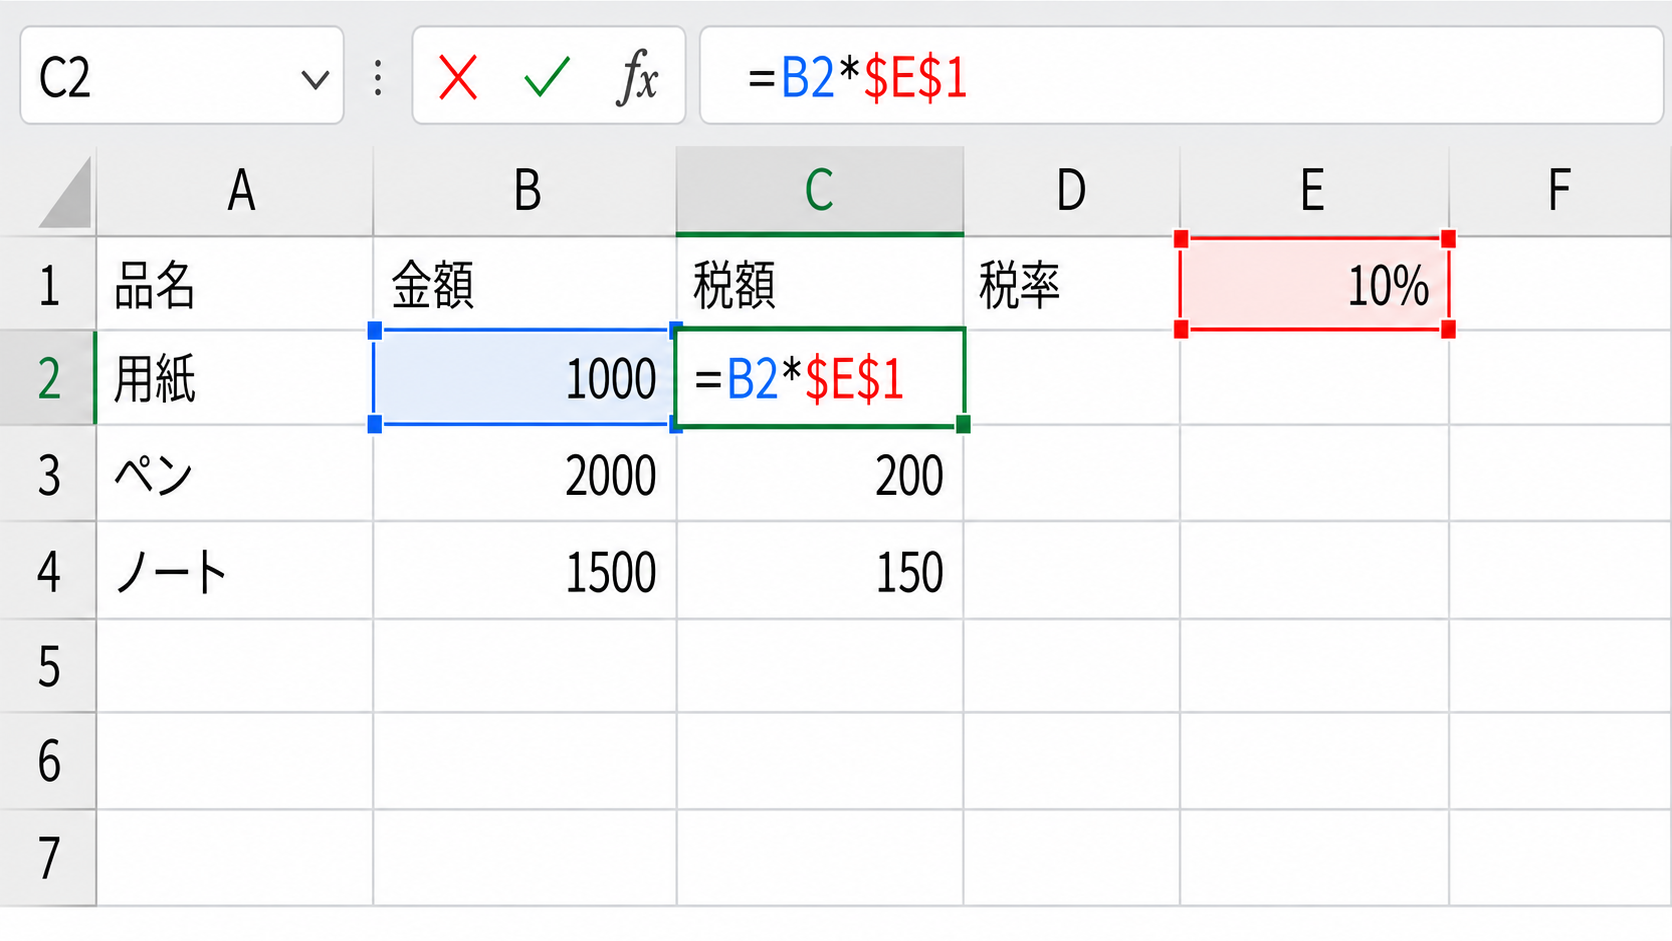
Task: Click cell A2 containing 用紙
Action: point(235,378)
